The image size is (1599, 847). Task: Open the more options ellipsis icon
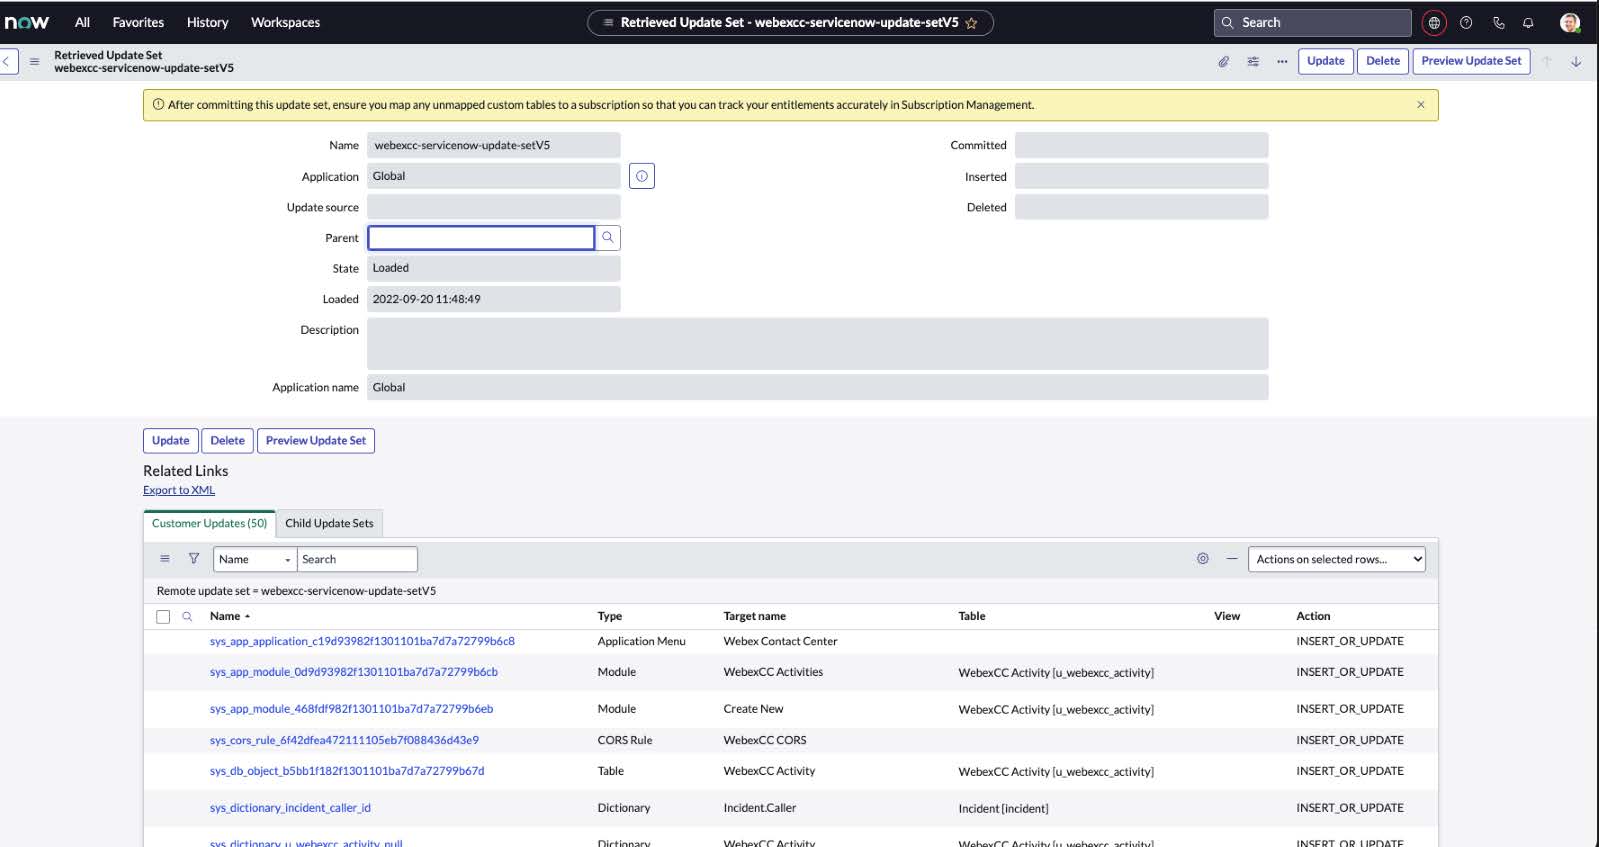1282,61
